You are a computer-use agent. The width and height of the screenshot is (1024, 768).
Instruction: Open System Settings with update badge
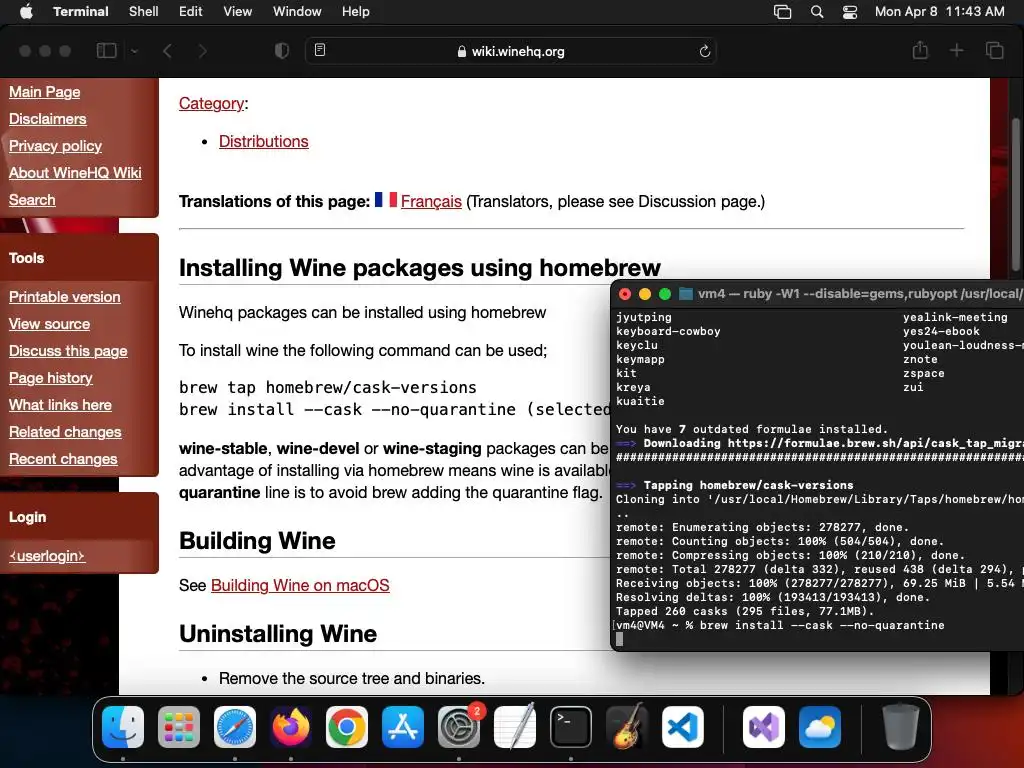point(459,727)
